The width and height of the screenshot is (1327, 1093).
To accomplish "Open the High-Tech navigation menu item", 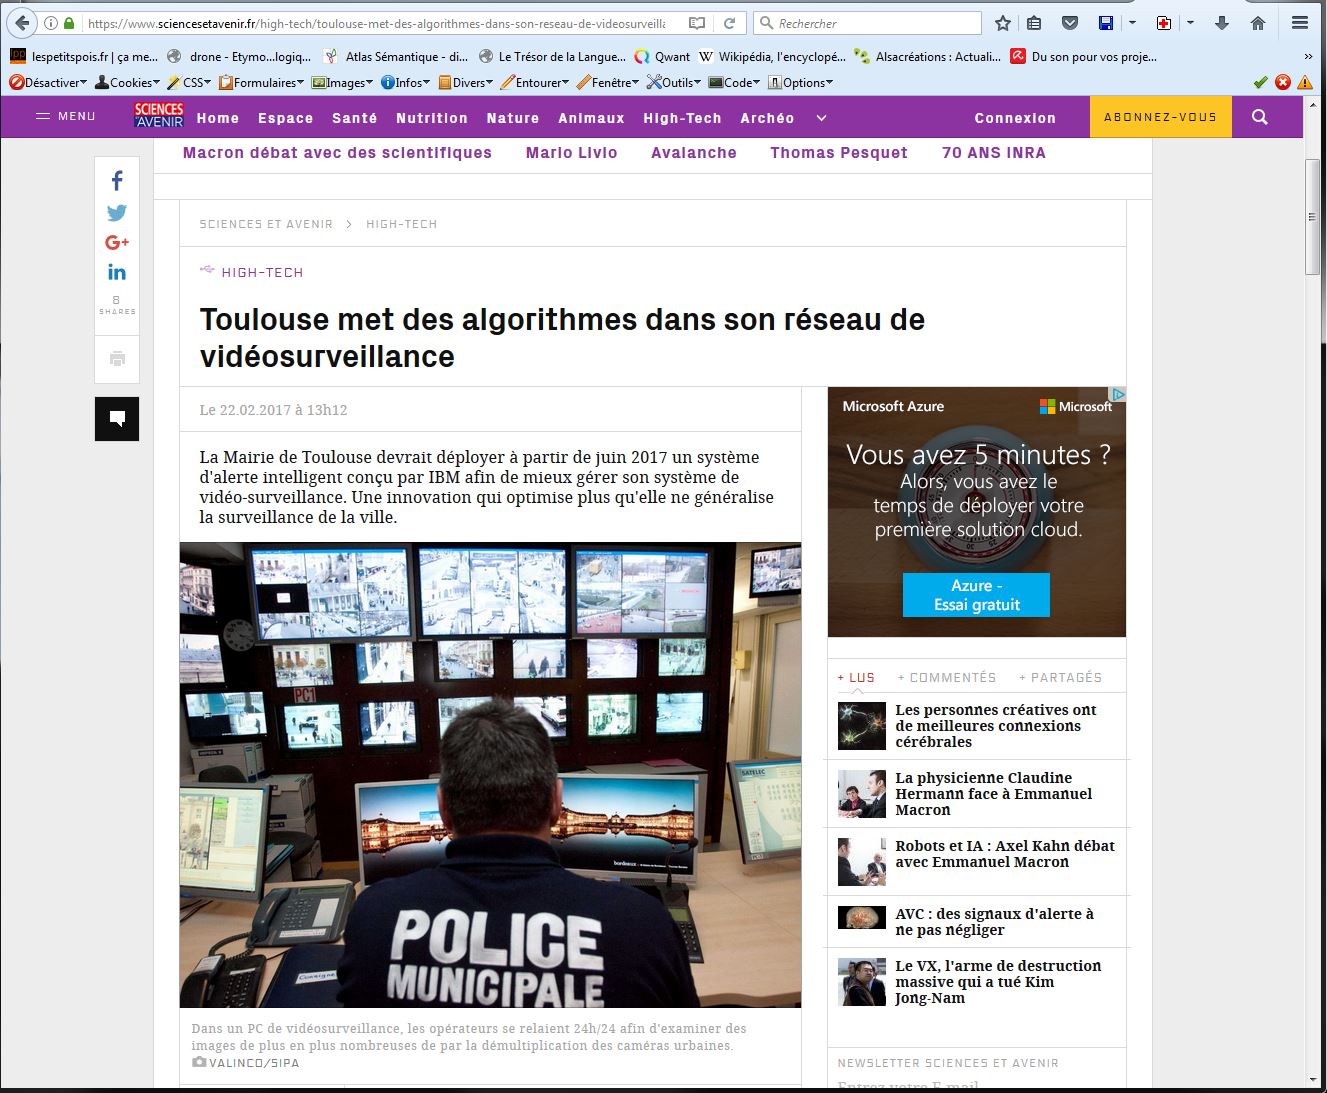I will [x=682, y=118].
